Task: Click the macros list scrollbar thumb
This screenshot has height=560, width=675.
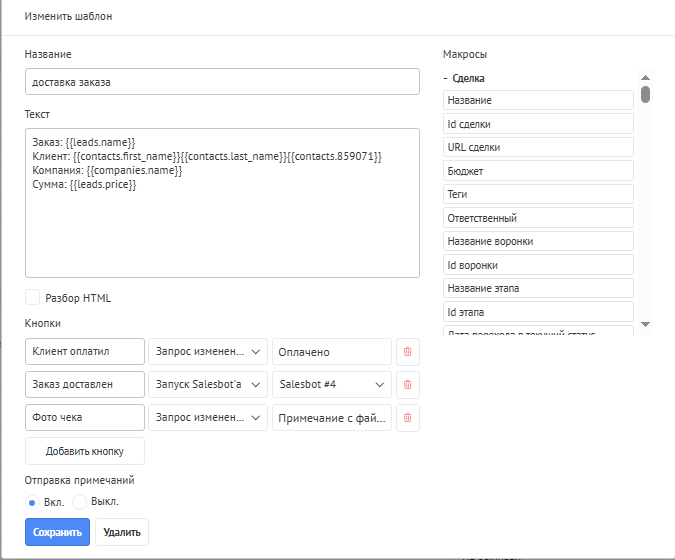Action: [645, 94]
